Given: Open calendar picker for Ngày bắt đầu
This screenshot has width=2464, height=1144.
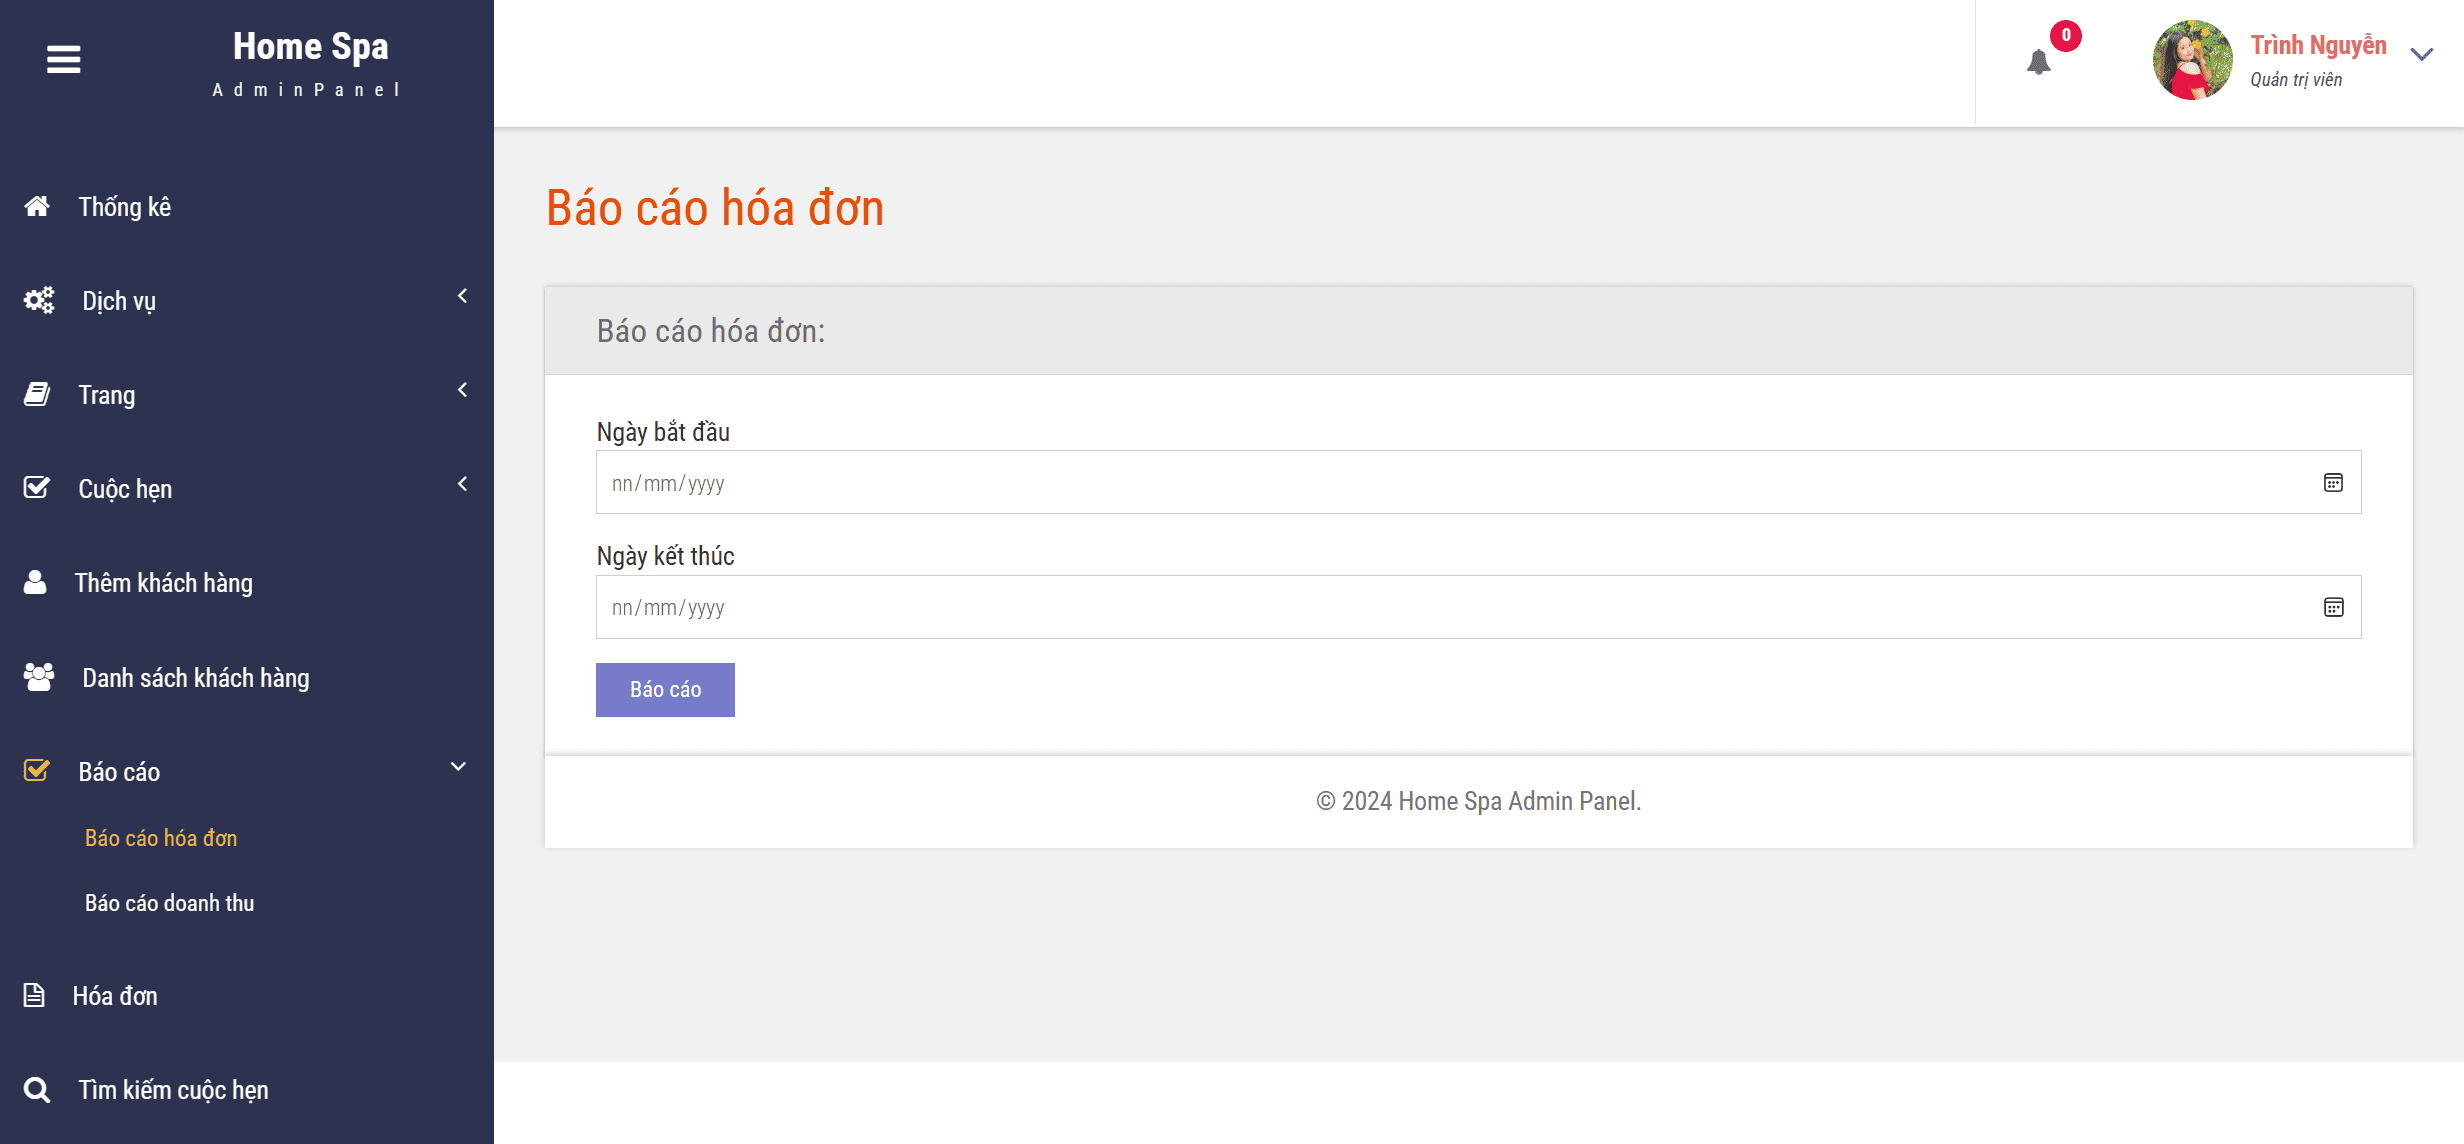Looking at the screenshot, I should [2333, 483].
